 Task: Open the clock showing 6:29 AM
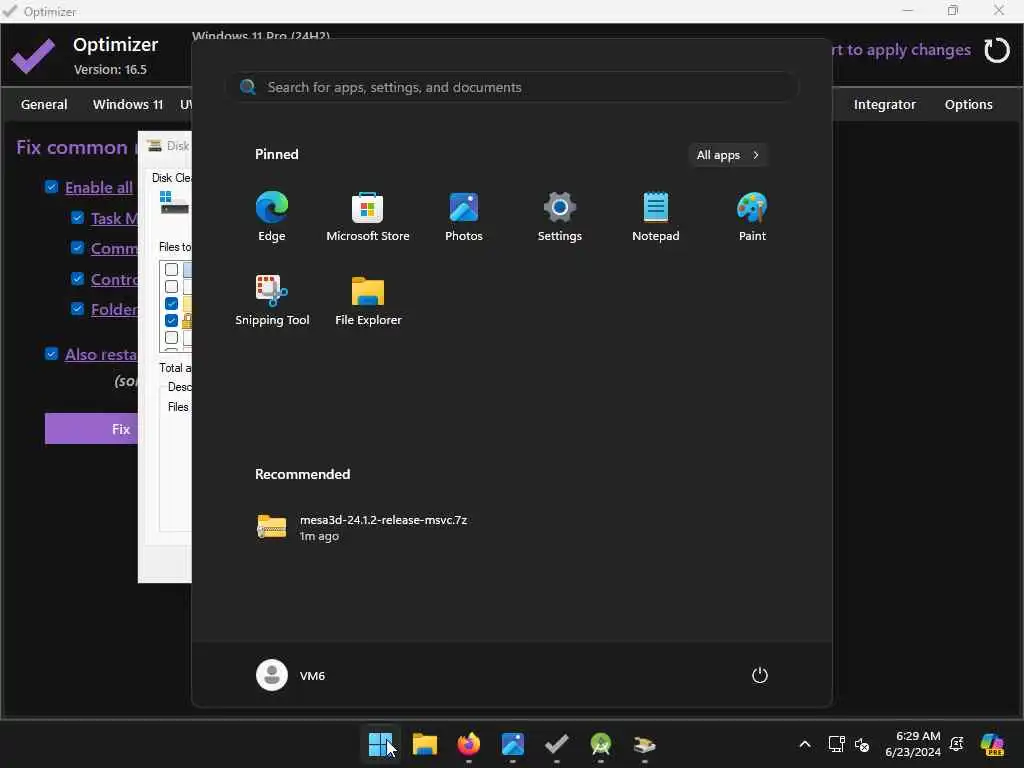913,744
